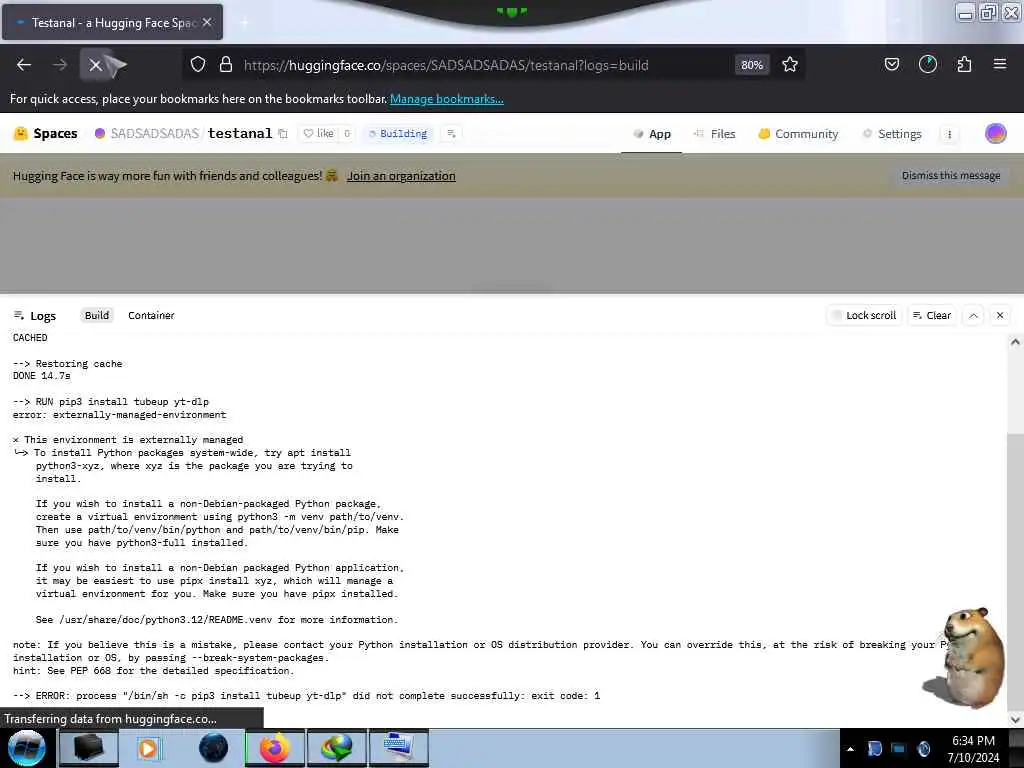This screenshot has width=1024, height=768.
Task: Show hidden system tray icons
Action: click(x=850, y=749)
